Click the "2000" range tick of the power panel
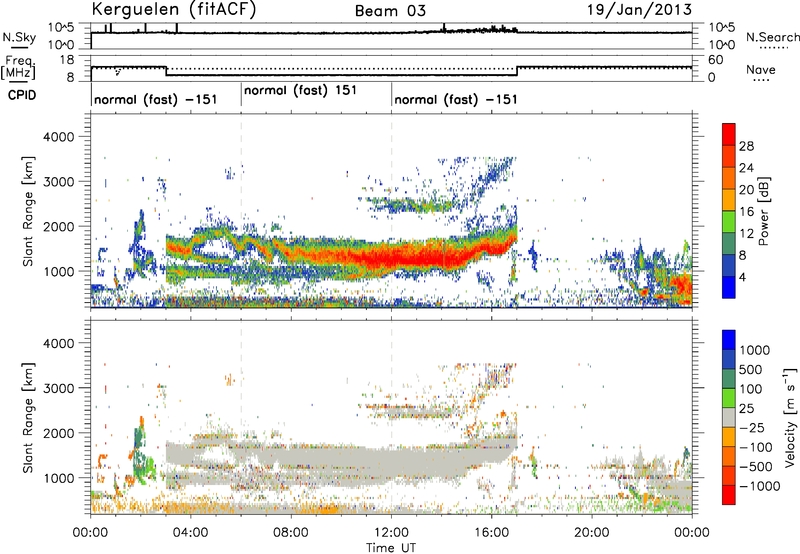The width and height of the screenshot is (800, 554). [58, 226]
